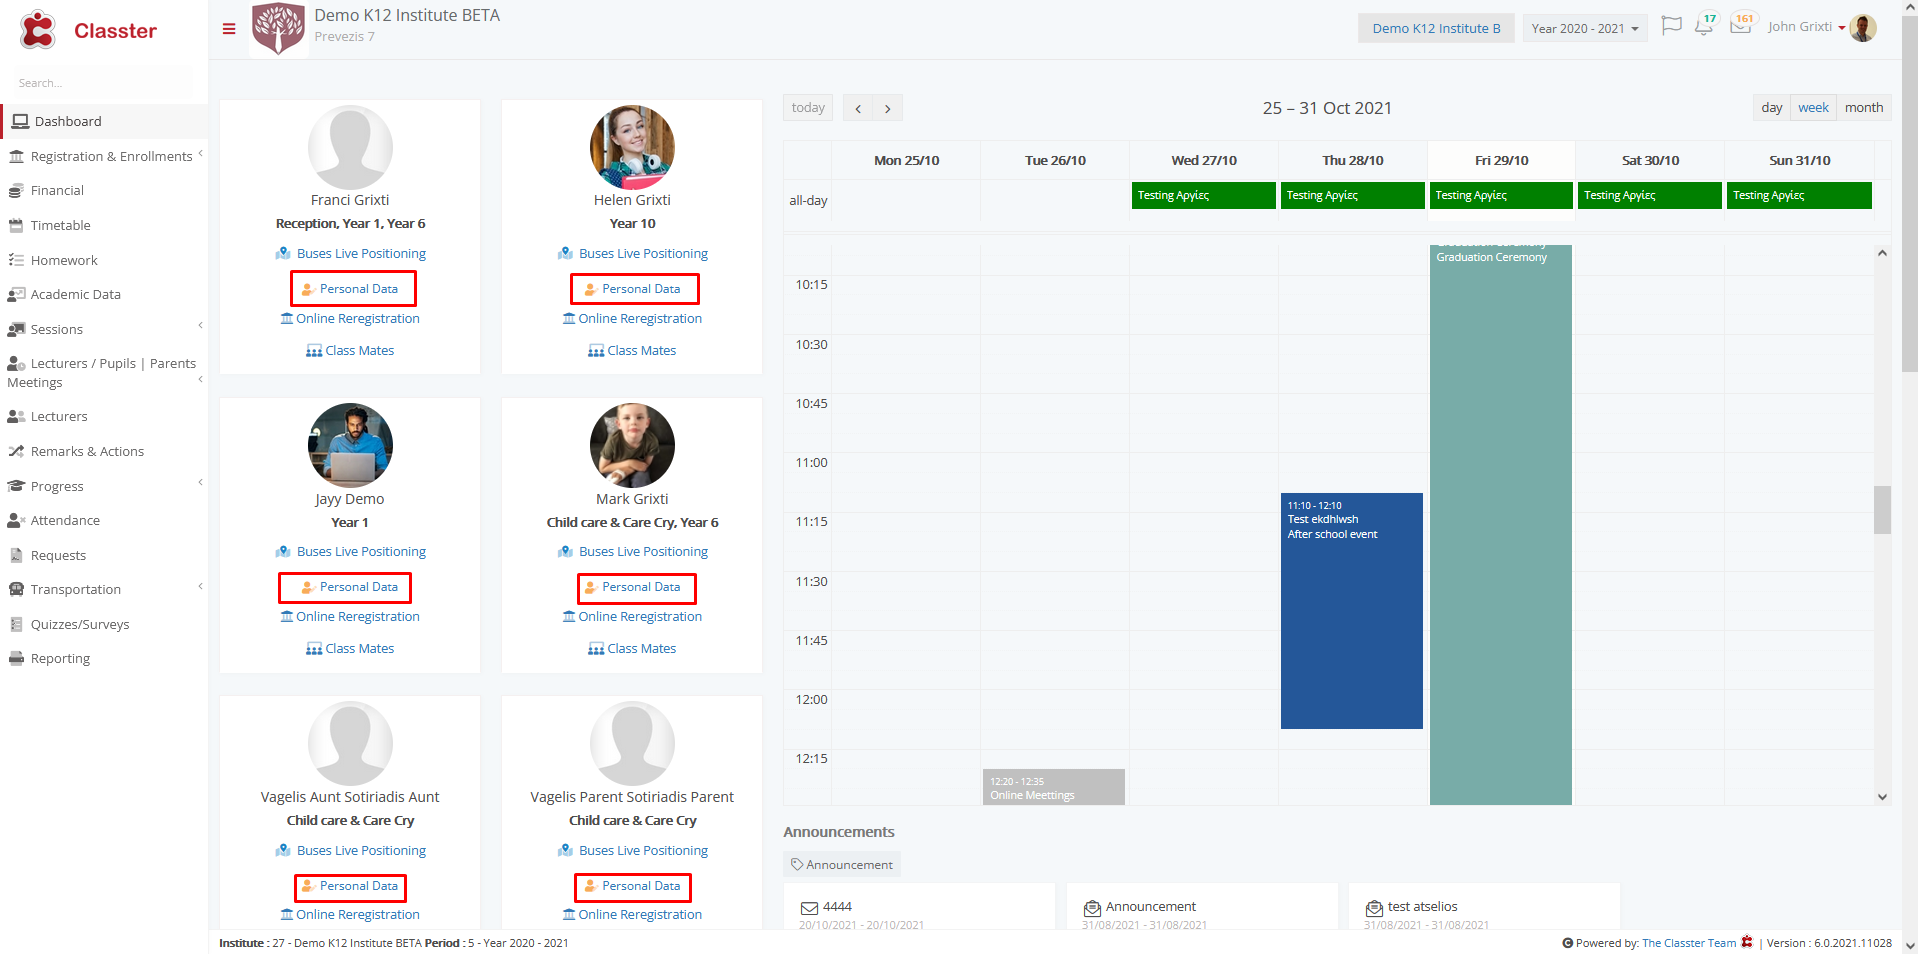This screenshot has width=1918, height=954.
Task: Go to next calendar week
Action: pyautogui.click(x=888, y=108)
